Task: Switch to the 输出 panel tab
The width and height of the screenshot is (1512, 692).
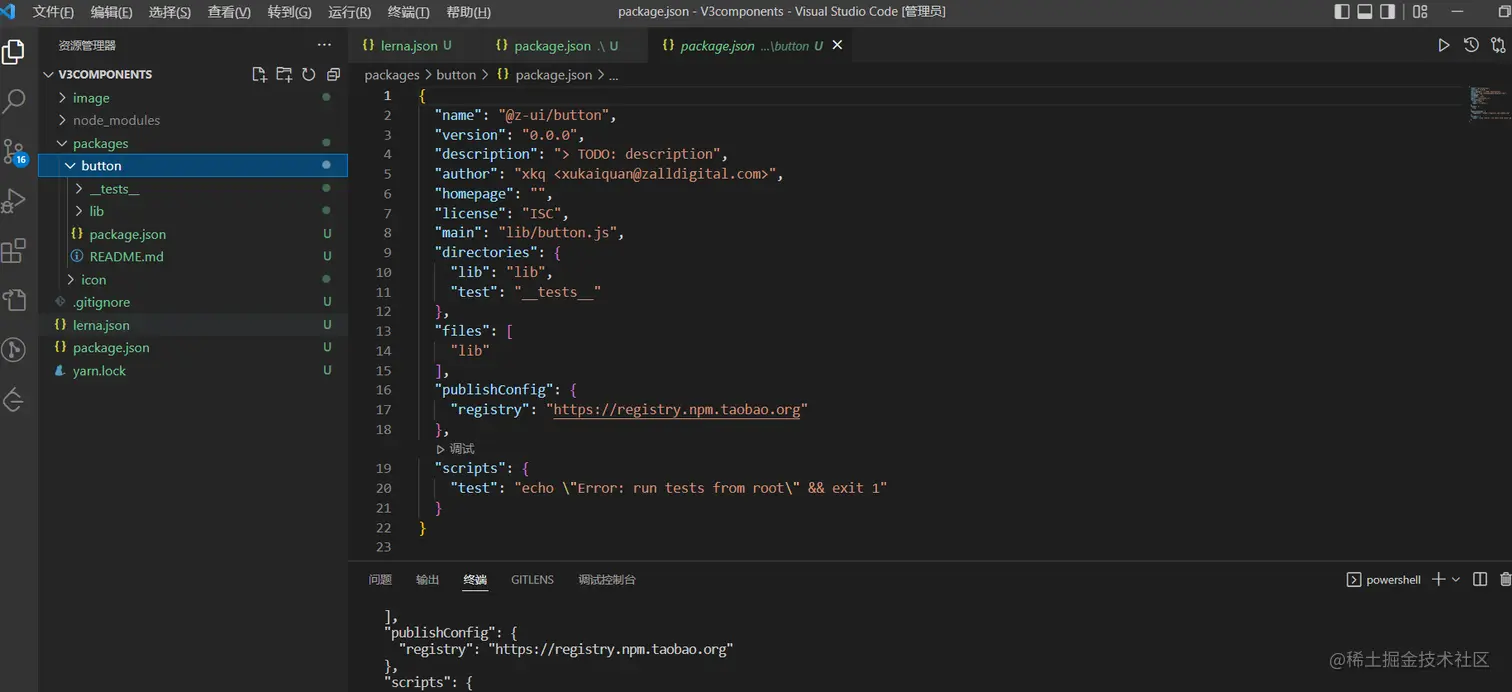Action: point(427,580)
